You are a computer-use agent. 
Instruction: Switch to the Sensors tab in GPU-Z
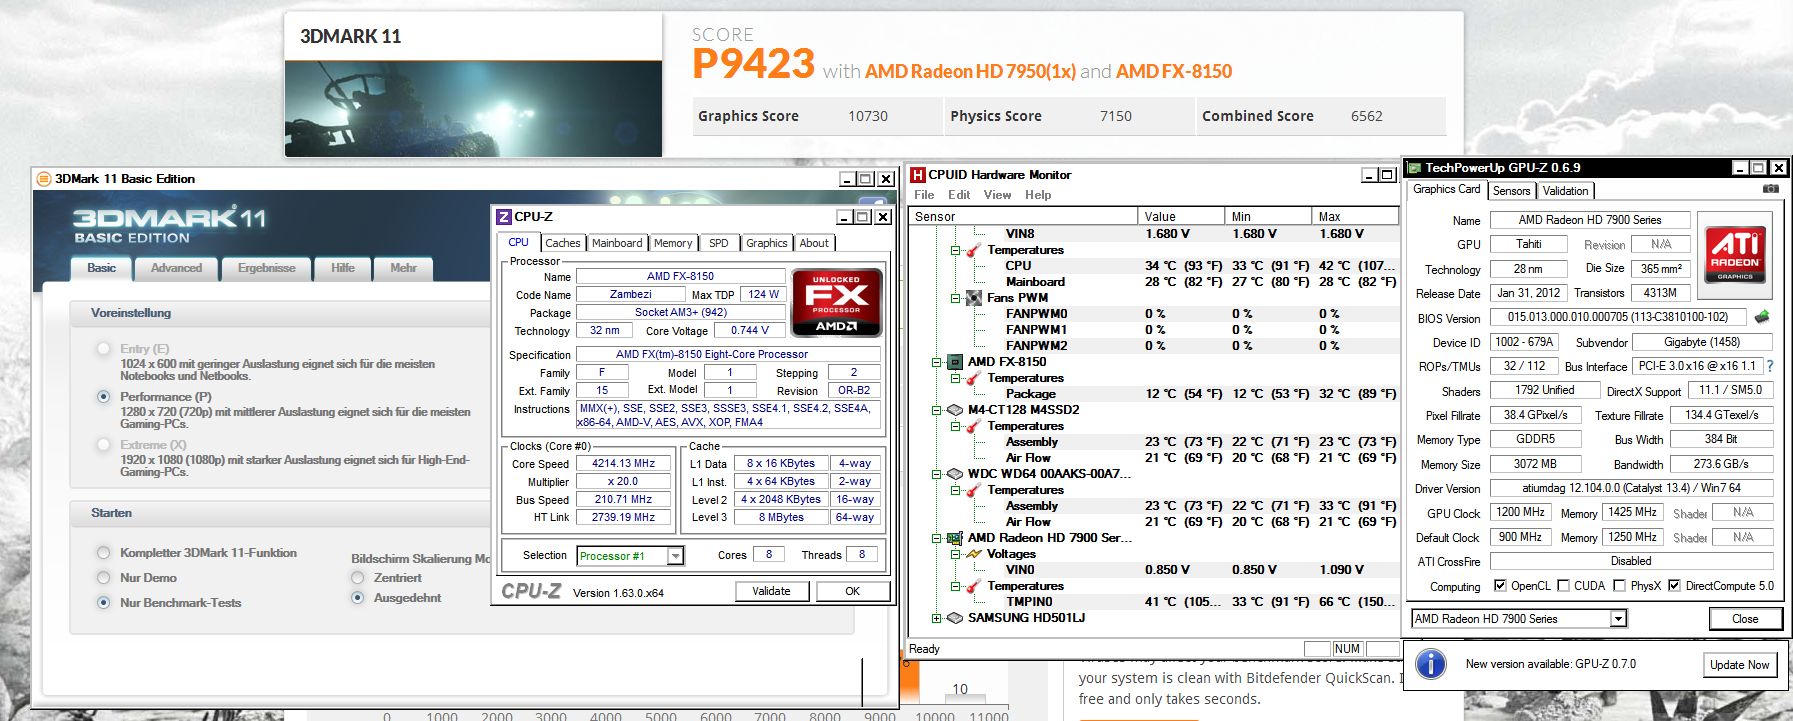pyautogui.click(x=1512, y=191)
